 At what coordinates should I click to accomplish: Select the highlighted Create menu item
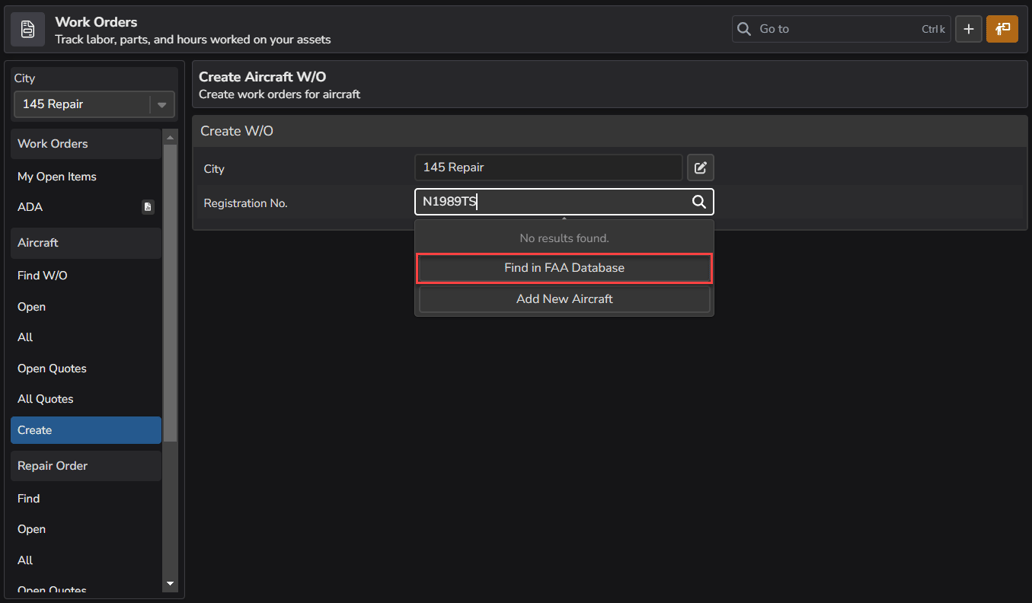tap(86, 430)
